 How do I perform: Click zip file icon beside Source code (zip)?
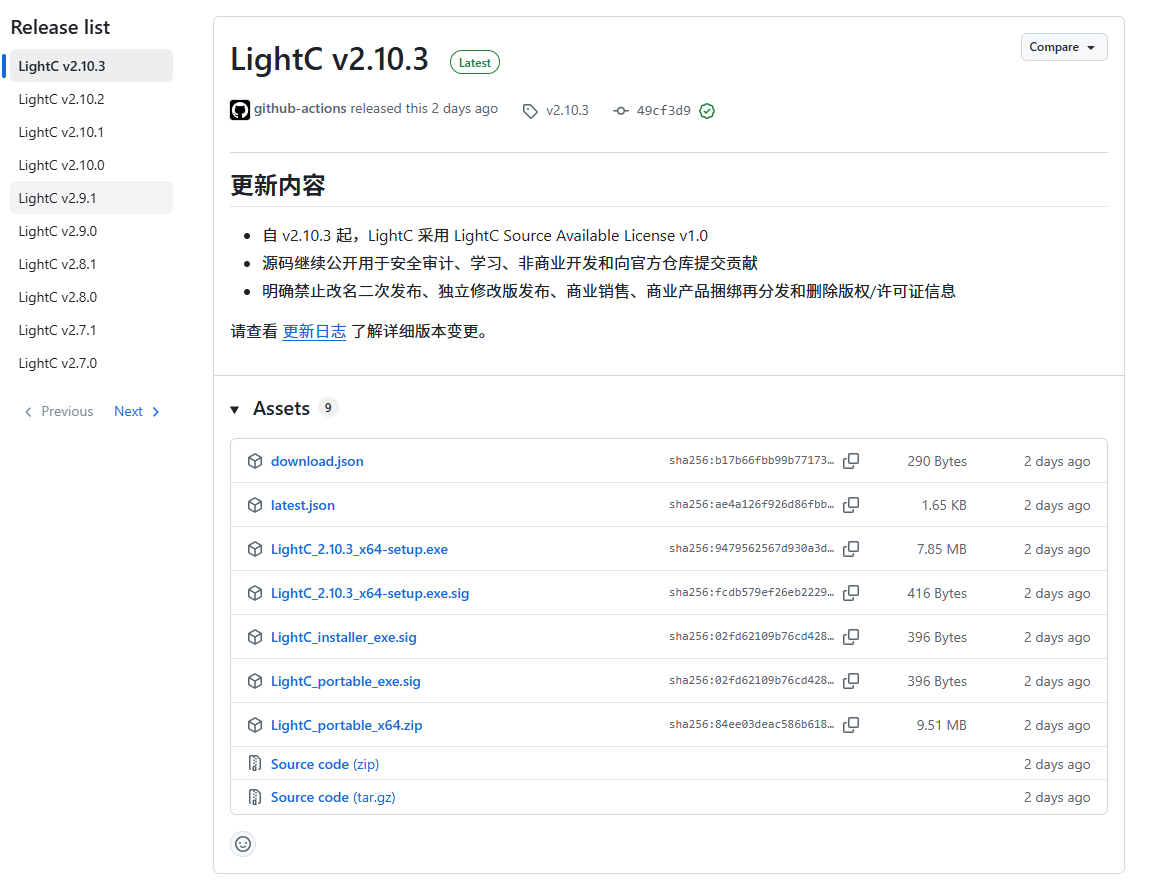255,763
